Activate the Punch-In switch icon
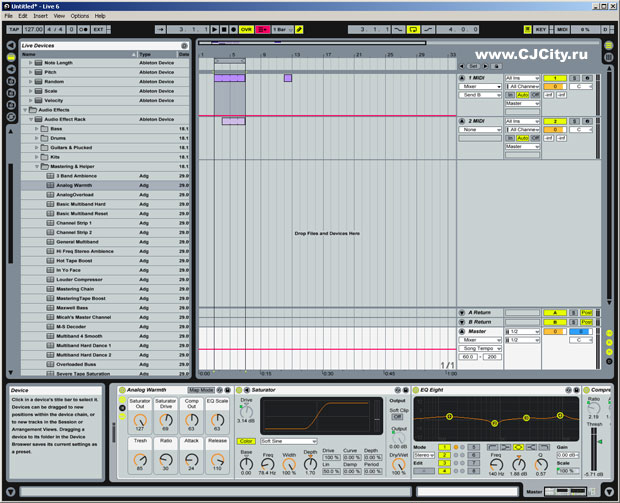Viewport: 620px width, 503px height. coord(399,29)
